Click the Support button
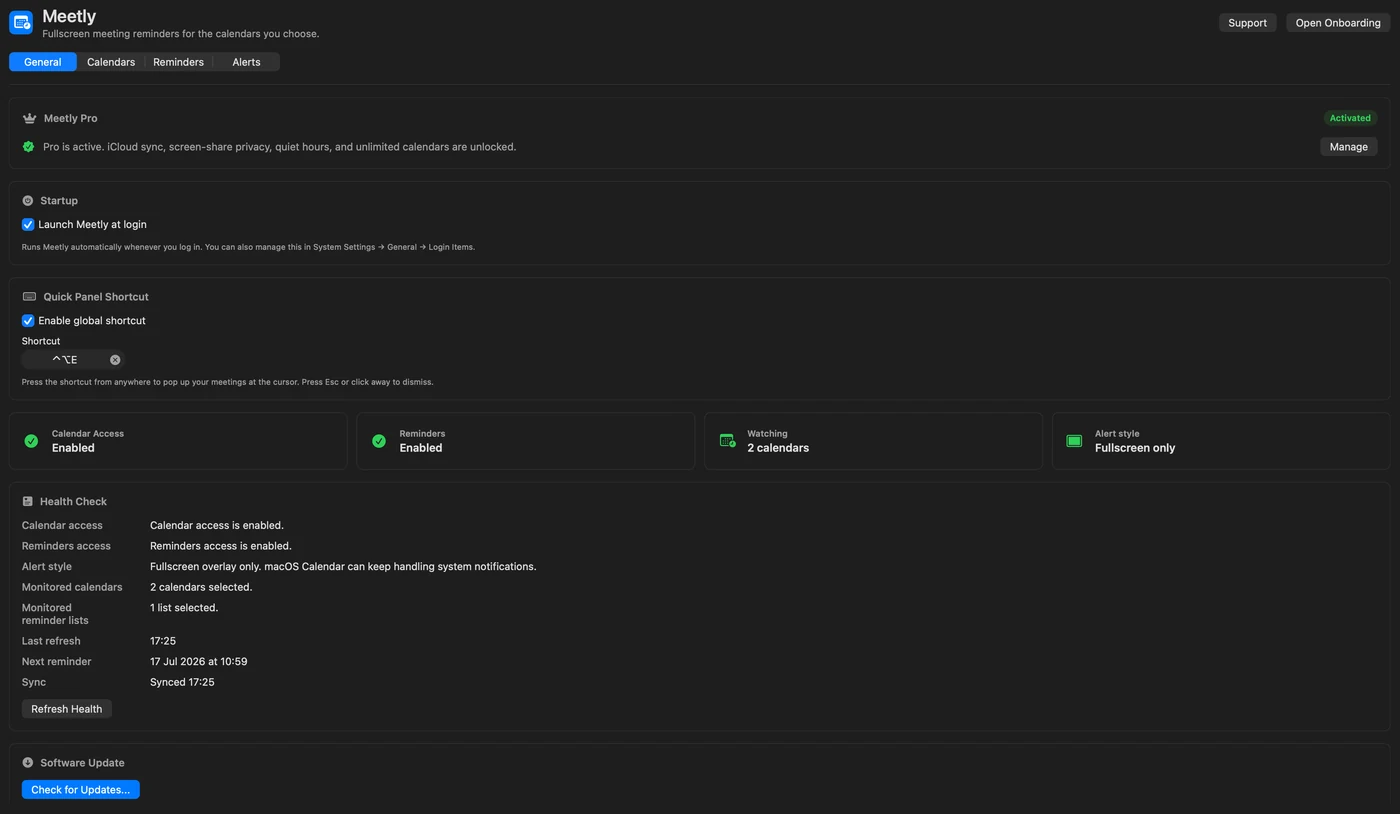1400x814 pixels. (x=1247, y=23)
